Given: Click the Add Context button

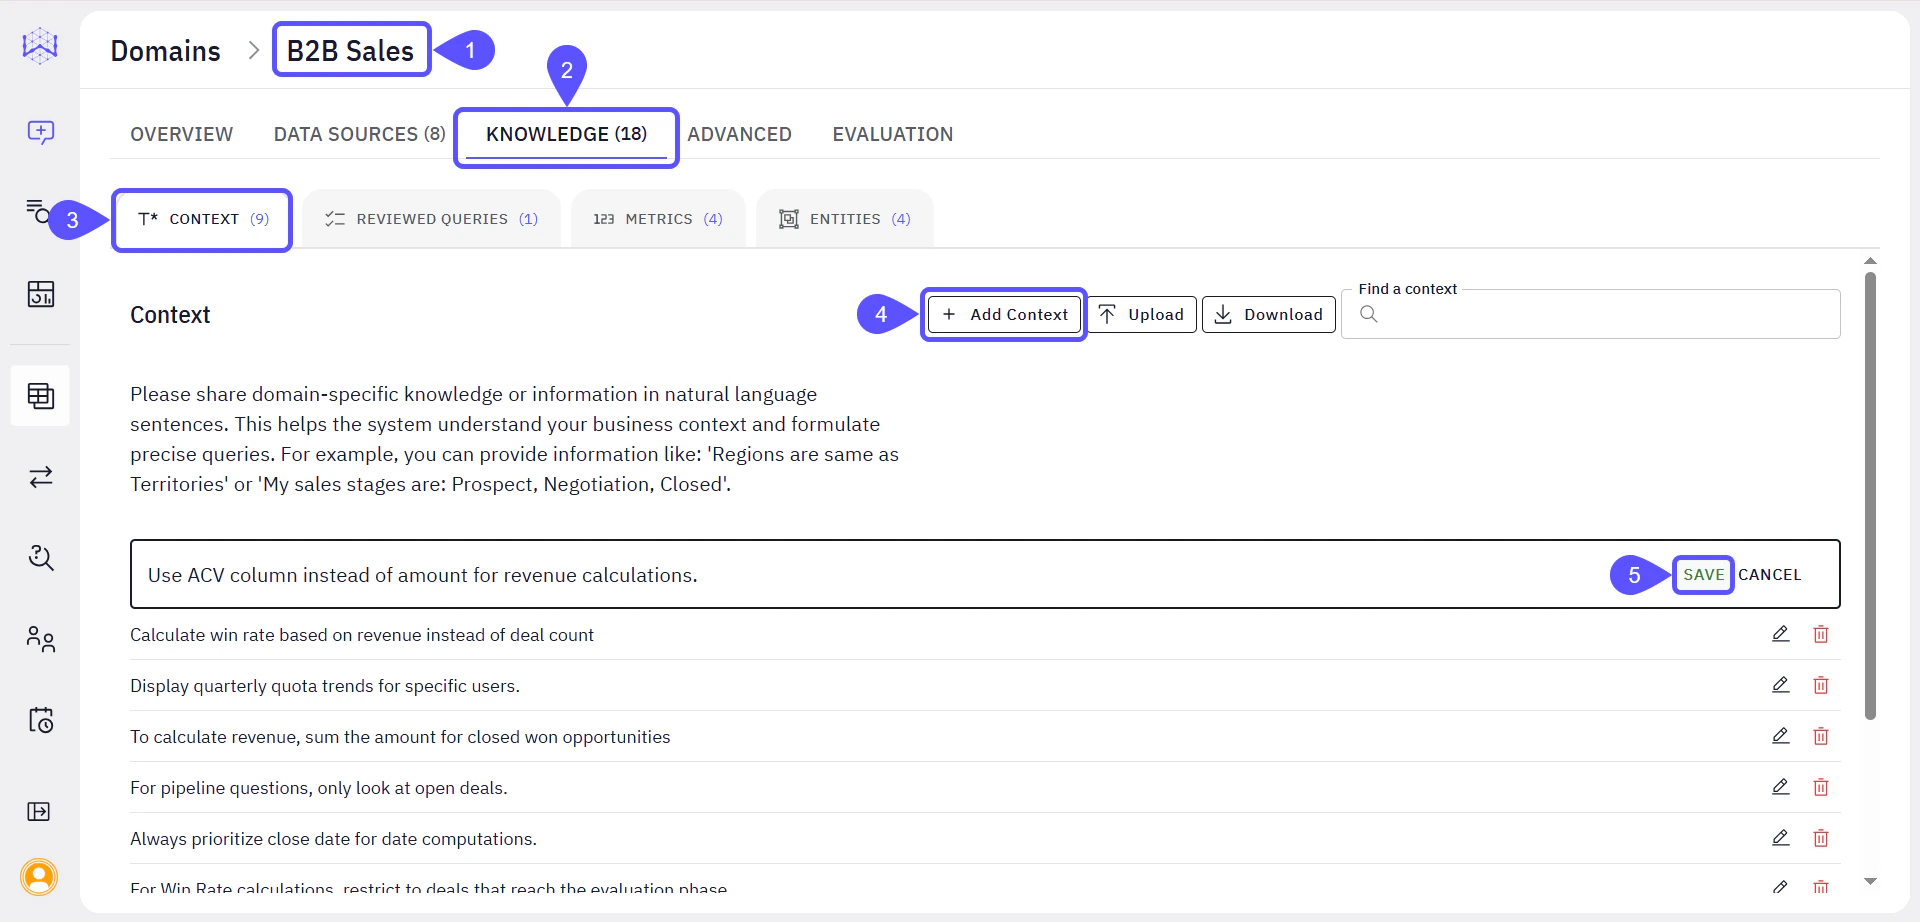Looking at the screenshot, I should point(1003,314).
